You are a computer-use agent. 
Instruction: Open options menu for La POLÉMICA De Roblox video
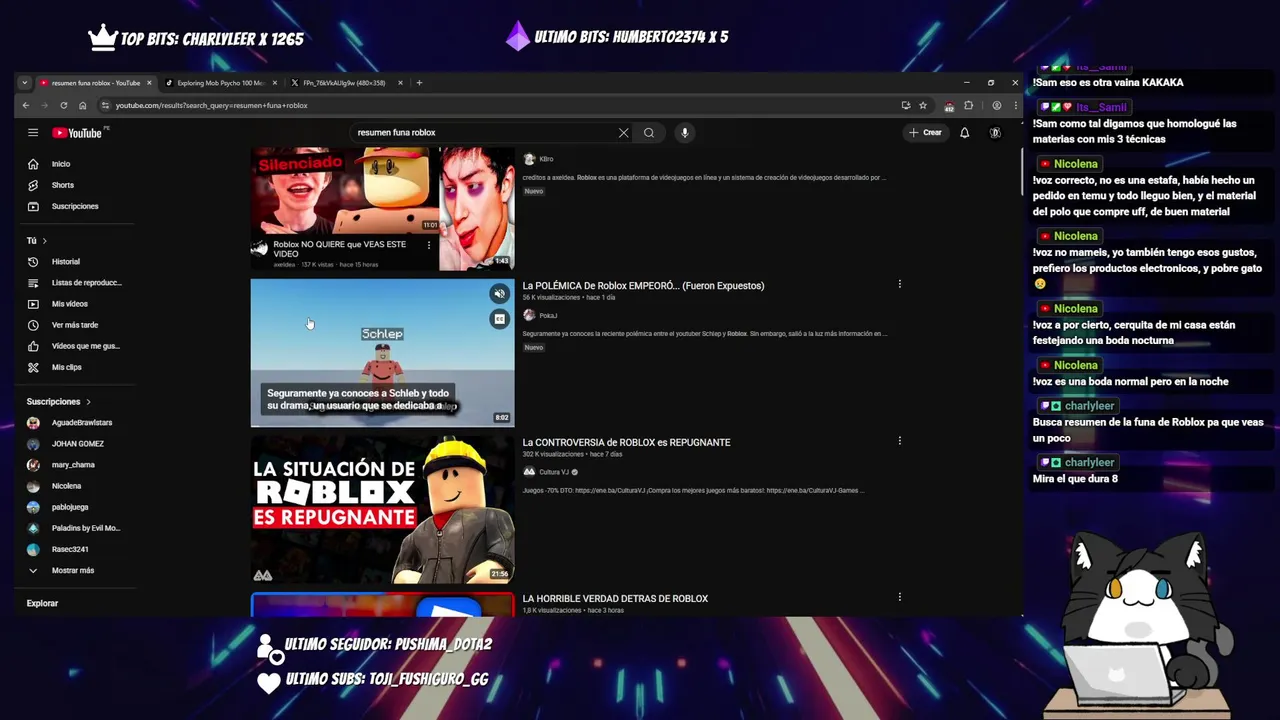pos(899,284)
